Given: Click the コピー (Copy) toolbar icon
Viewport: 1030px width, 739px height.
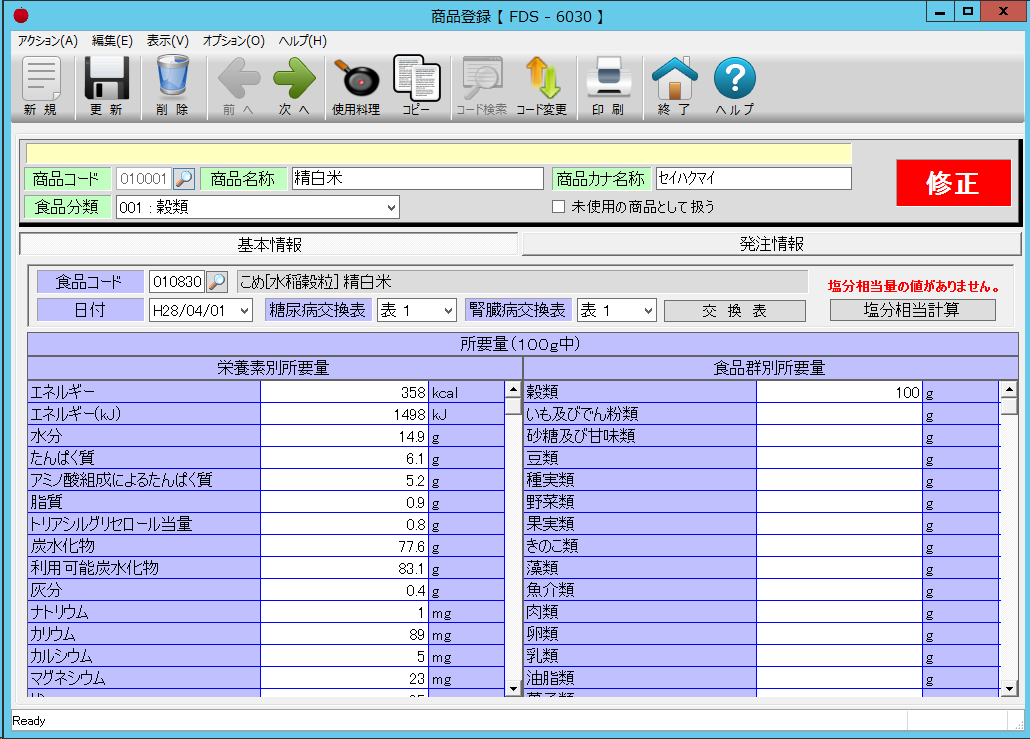Looking at the screenshot, I should click(x=417, y=86).
